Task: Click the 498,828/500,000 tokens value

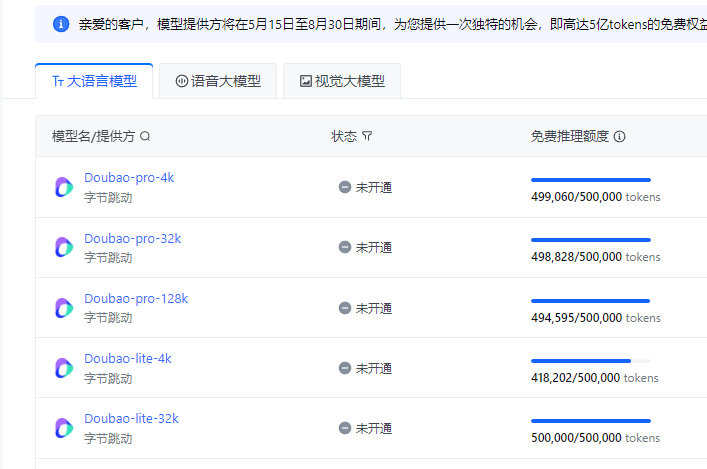Action: tap(596, 257)
